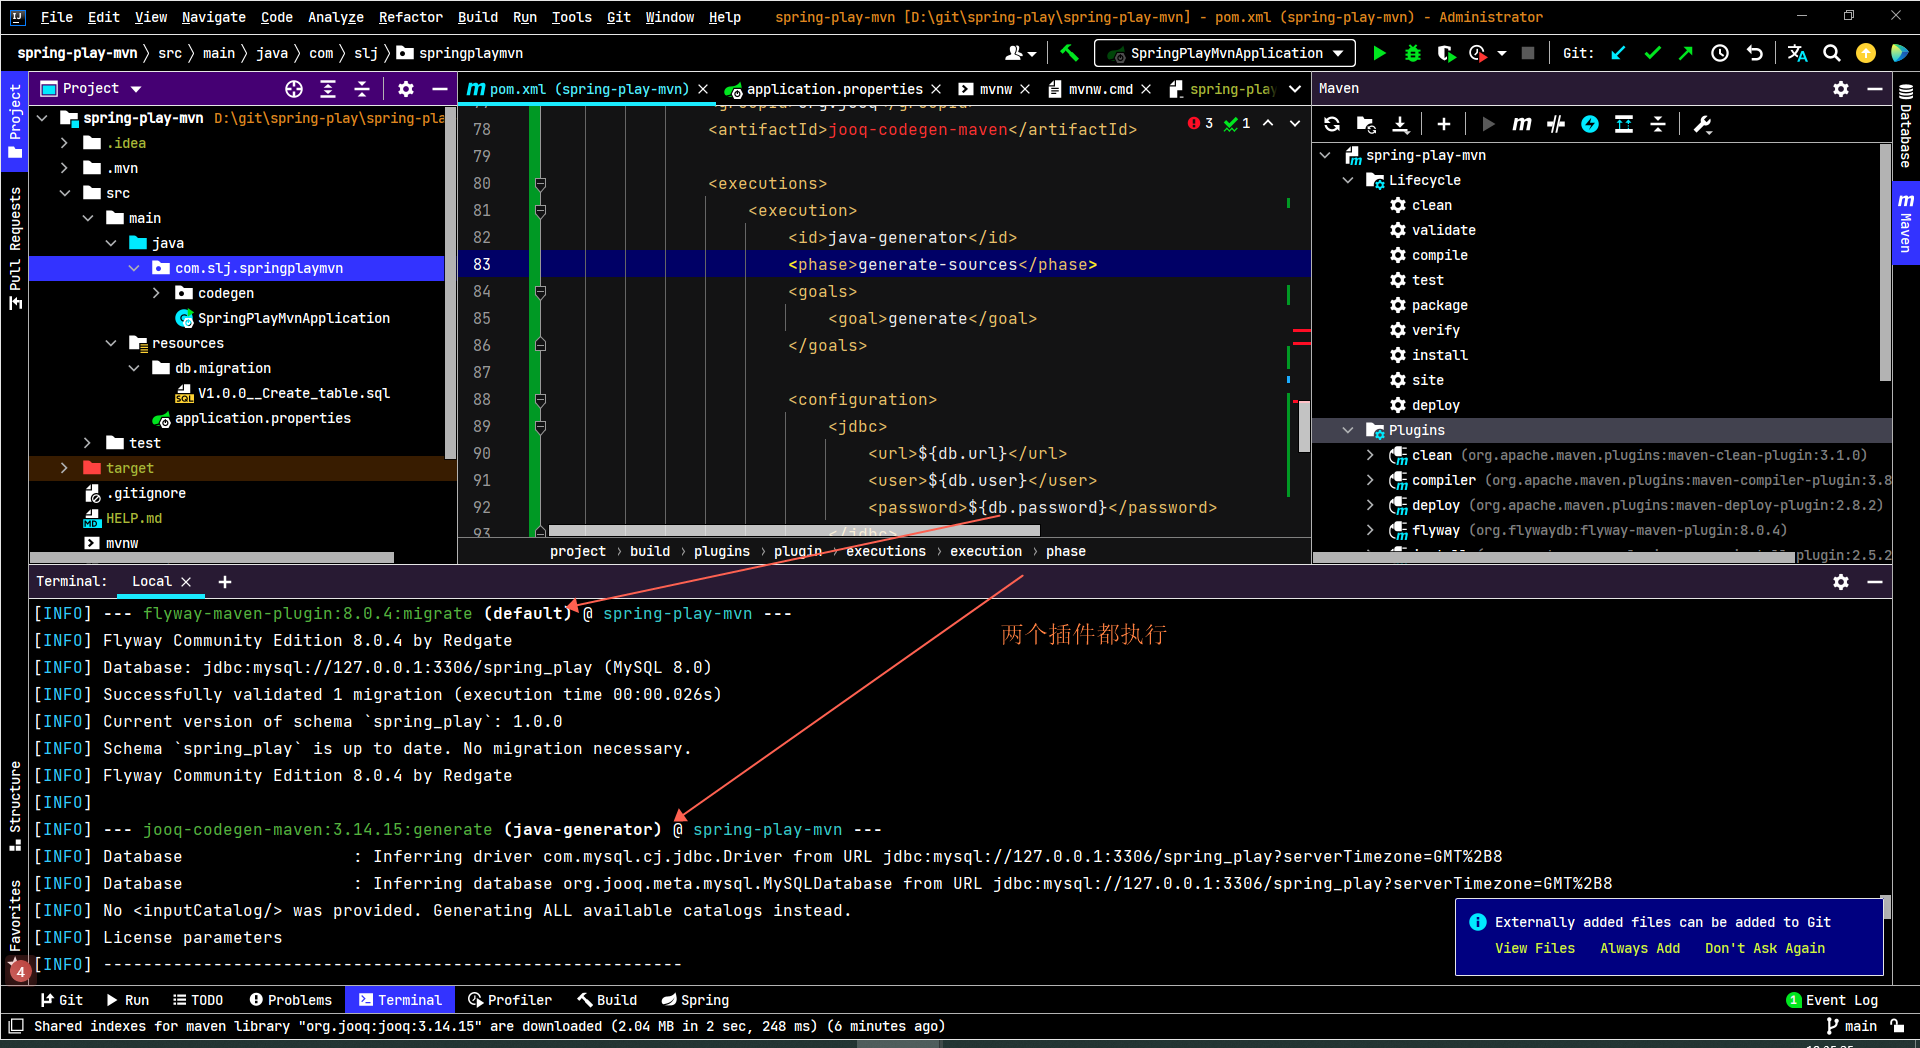The height and width of the screenshot is (1048, 1920).
Task: Open the Navigate menu
Action: [213, 17]
